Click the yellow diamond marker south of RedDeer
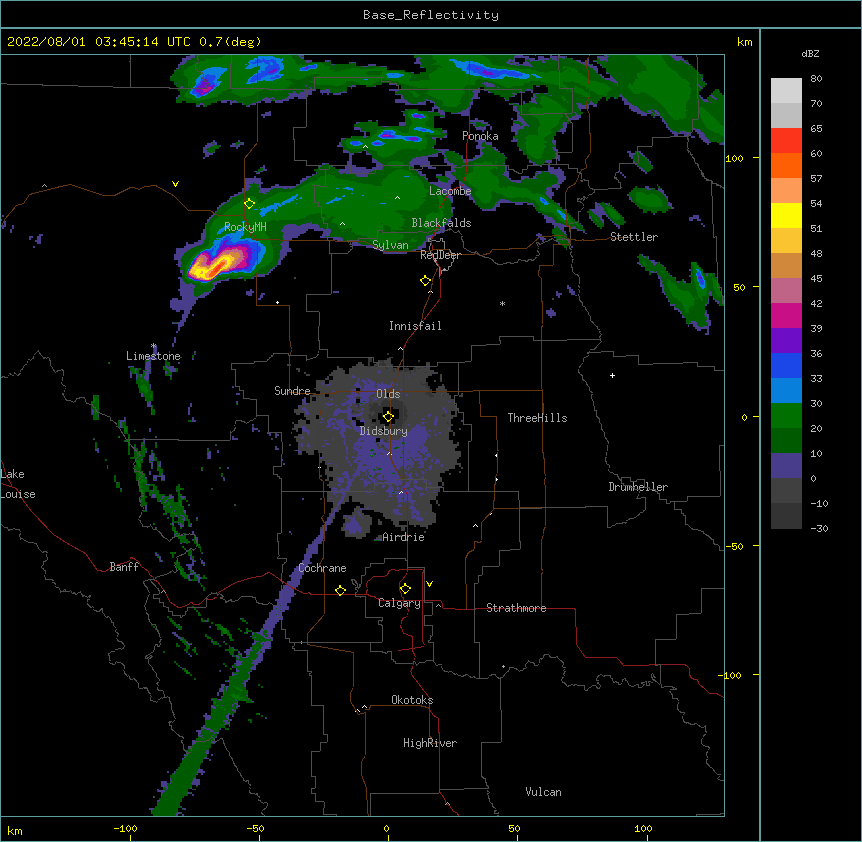Screen dimensions: 862x842 click(x=426, y=281)
